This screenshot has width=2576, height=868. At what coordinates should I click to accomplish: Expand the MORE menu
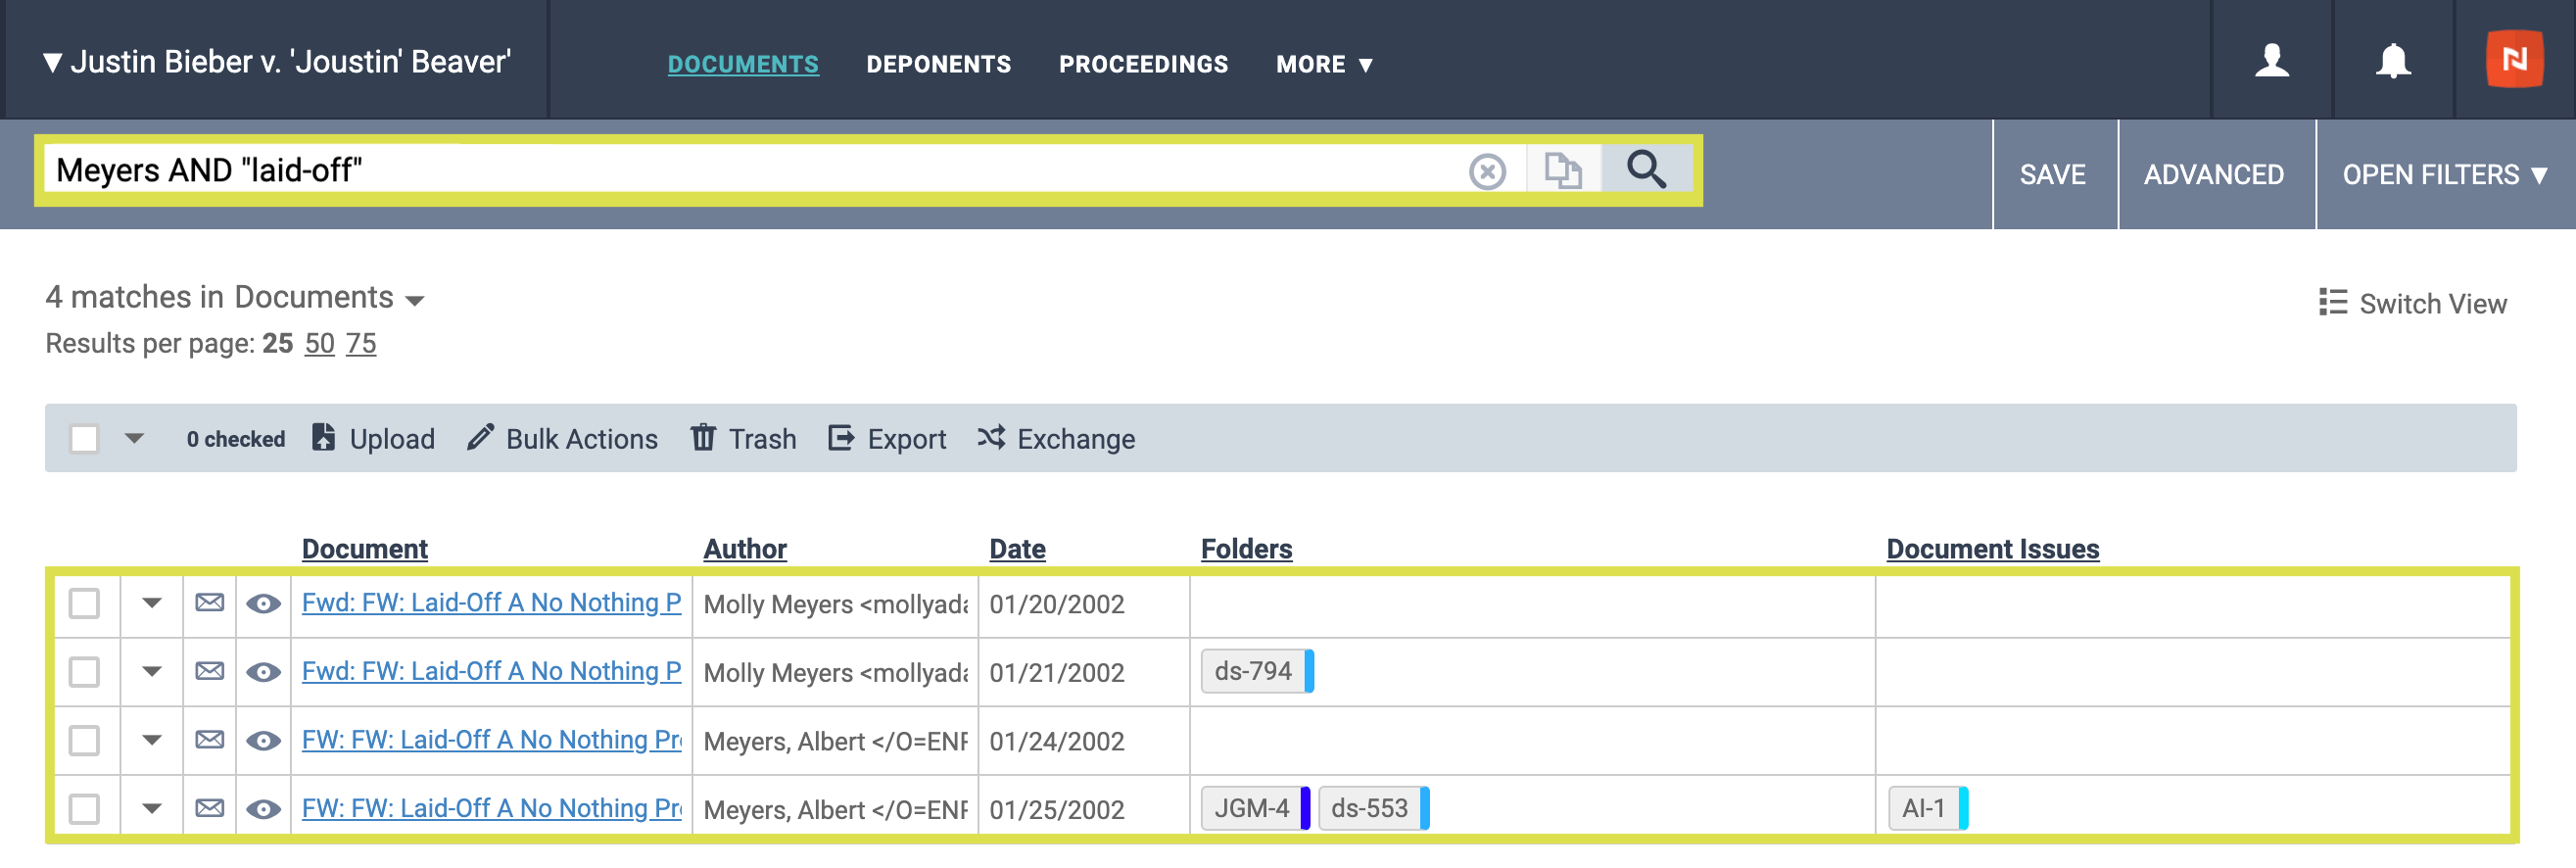pyautogui.click(x=1323, y=64)
